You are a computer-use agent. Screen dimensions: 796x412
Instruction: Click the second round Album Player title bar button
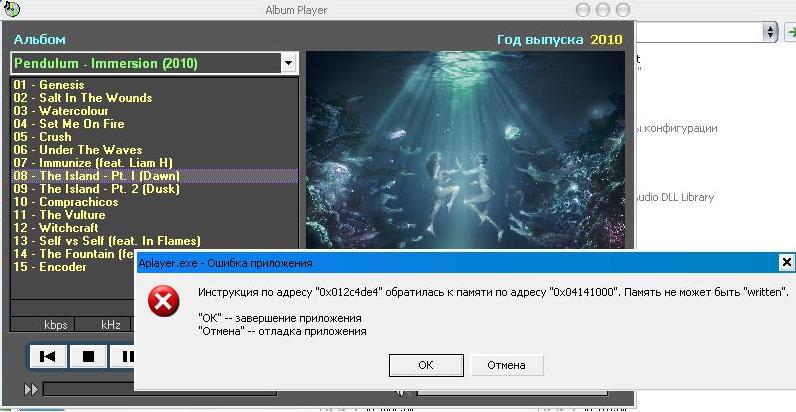[603, 10]
